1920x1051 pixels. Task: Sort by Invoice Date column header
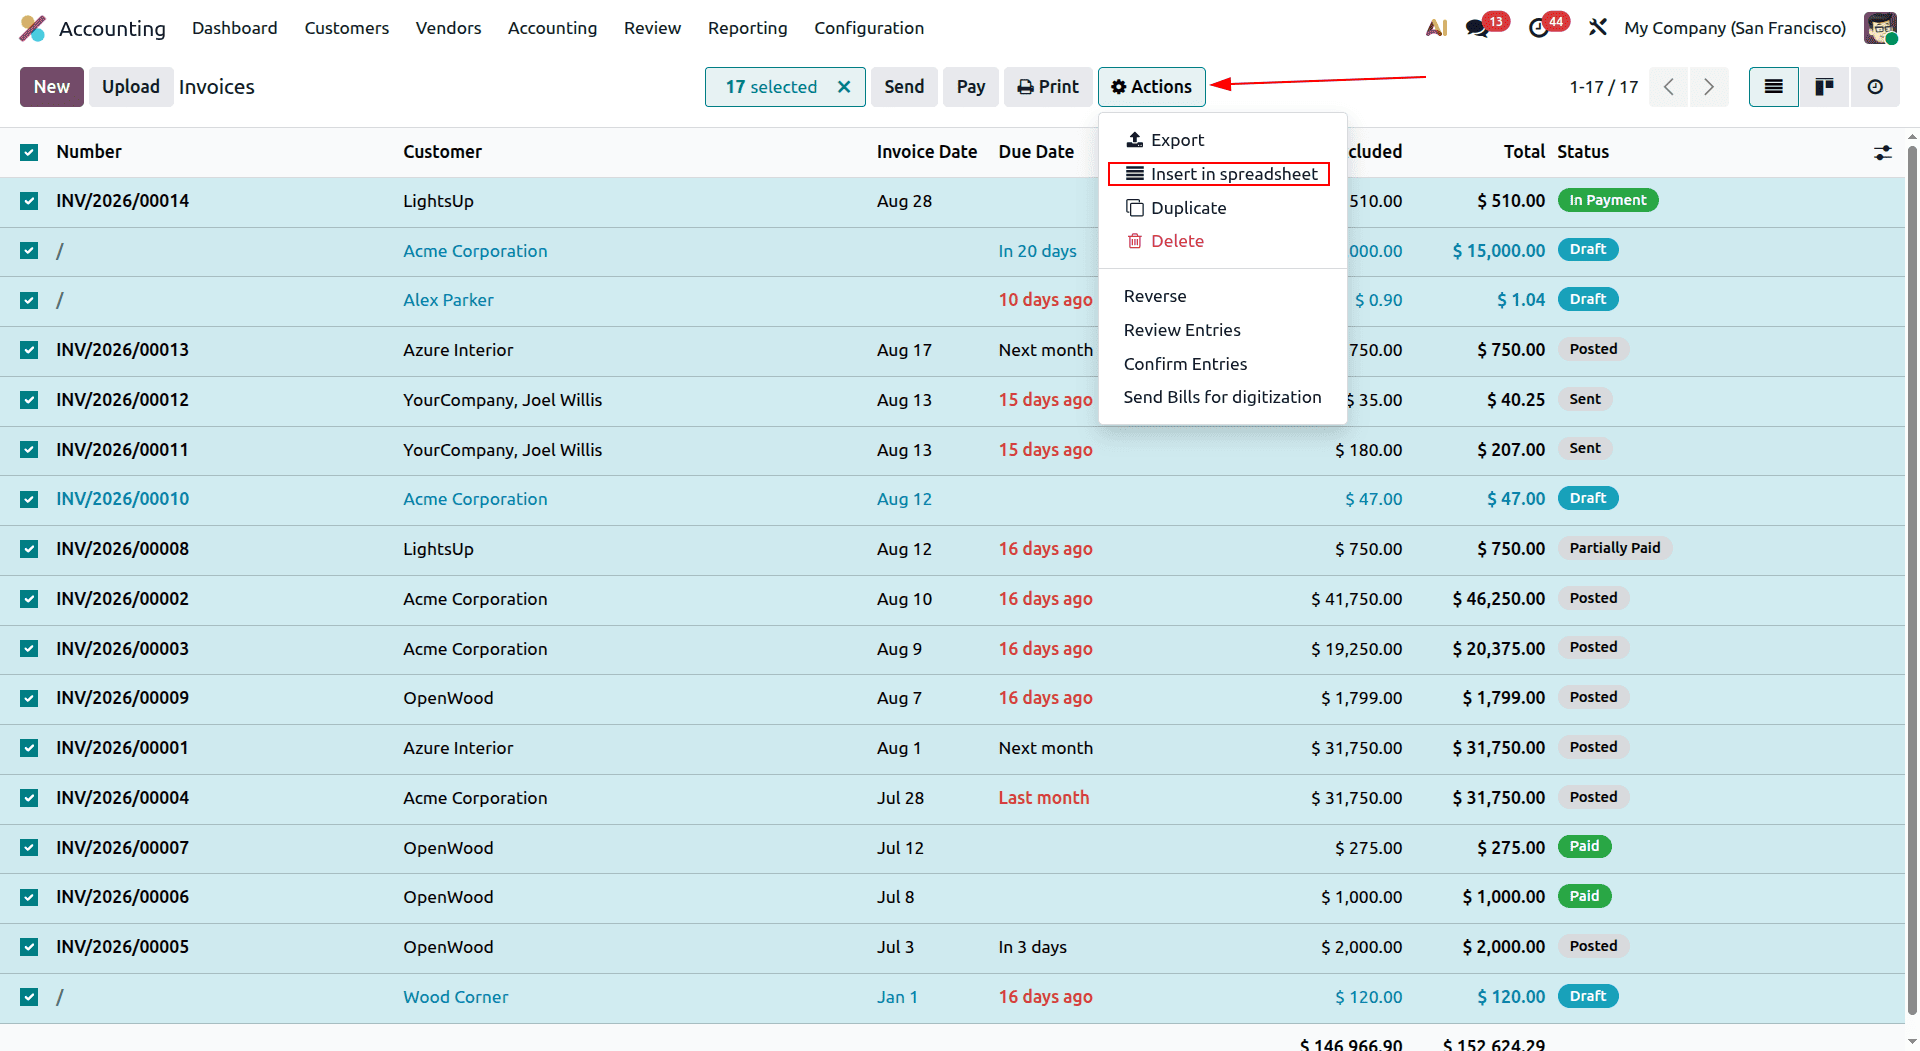pyautogui.click(x=927, y=152)
